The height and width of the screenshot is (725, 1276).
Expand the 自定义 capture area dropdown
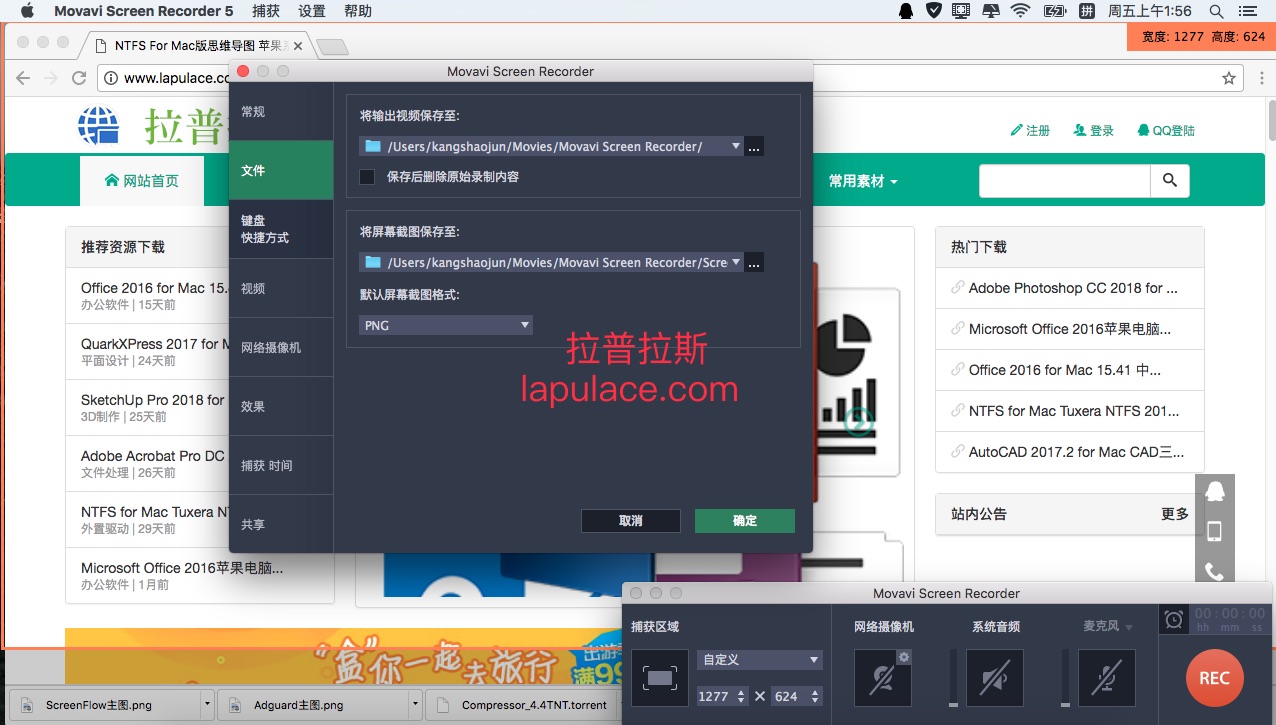pyautogui.click(x=760, y=660)
